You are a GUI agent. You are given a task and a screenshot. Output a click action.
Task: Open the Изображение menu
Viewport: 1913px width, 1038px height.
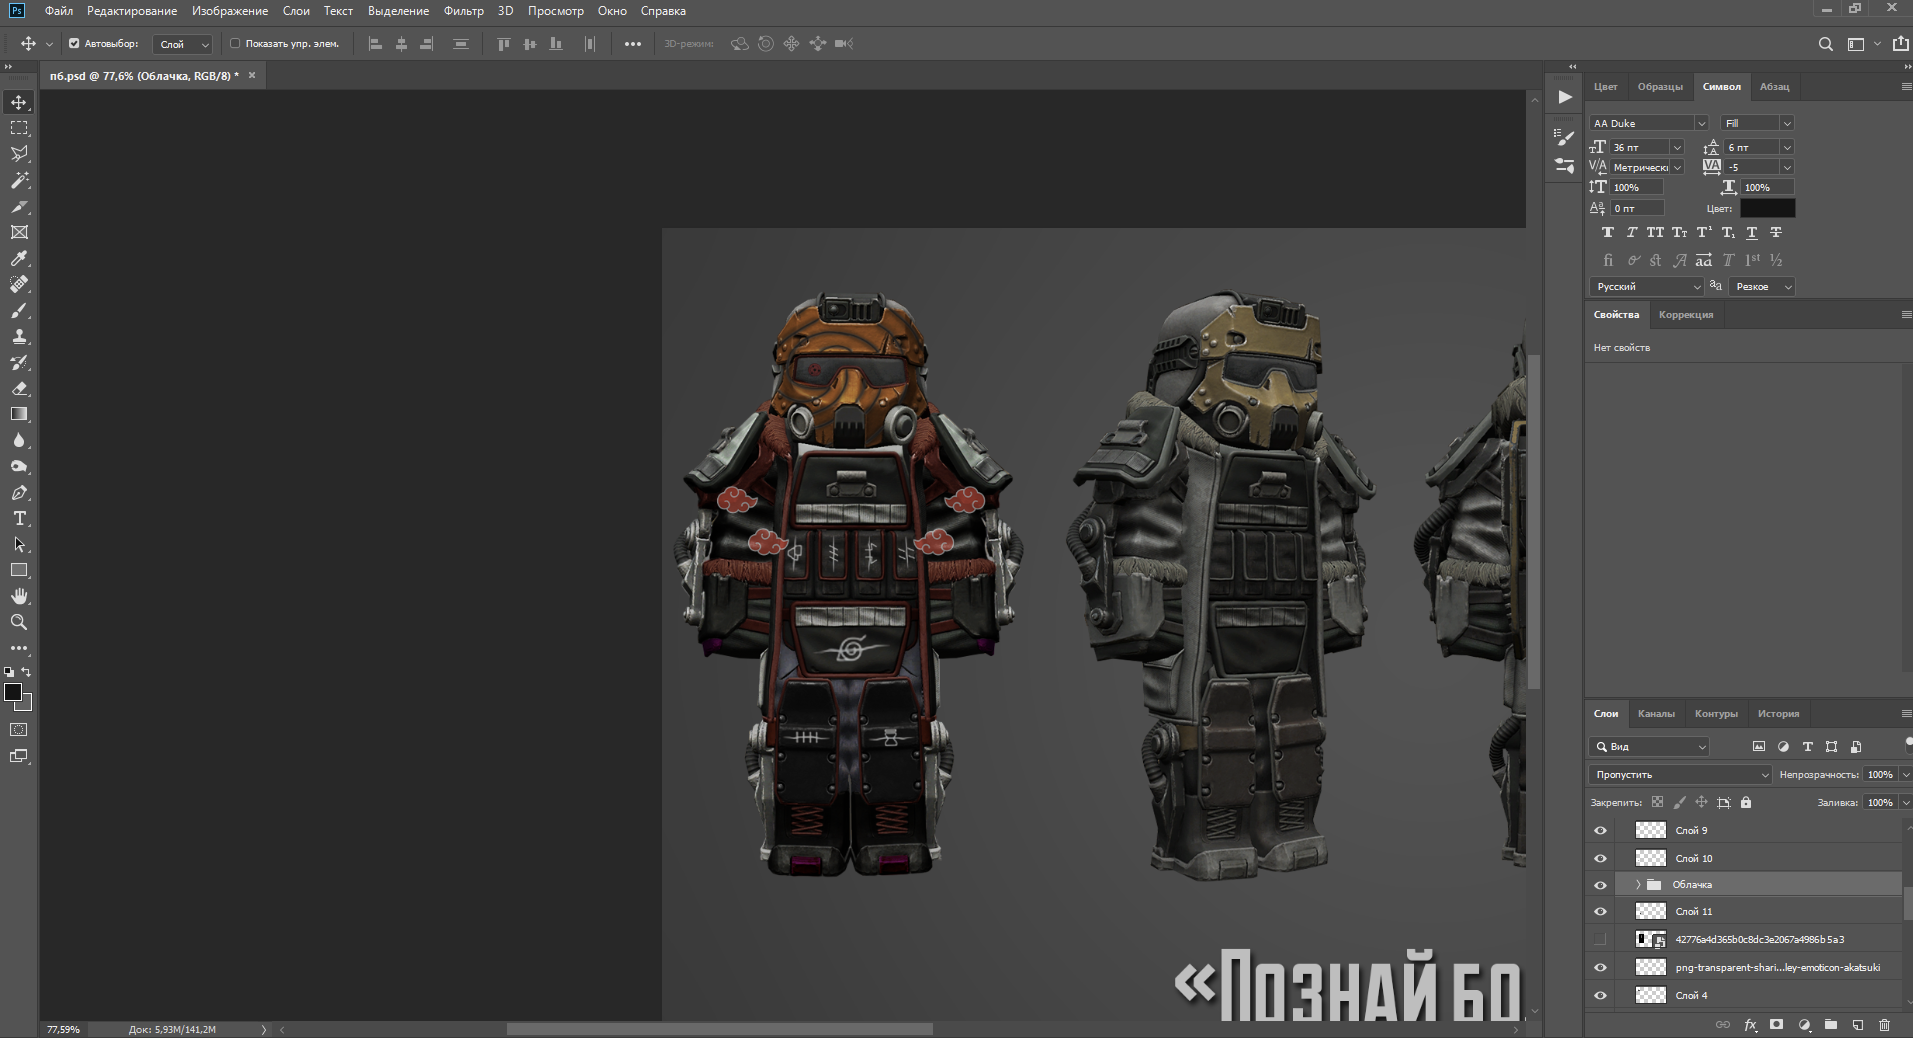click(230, 11)
